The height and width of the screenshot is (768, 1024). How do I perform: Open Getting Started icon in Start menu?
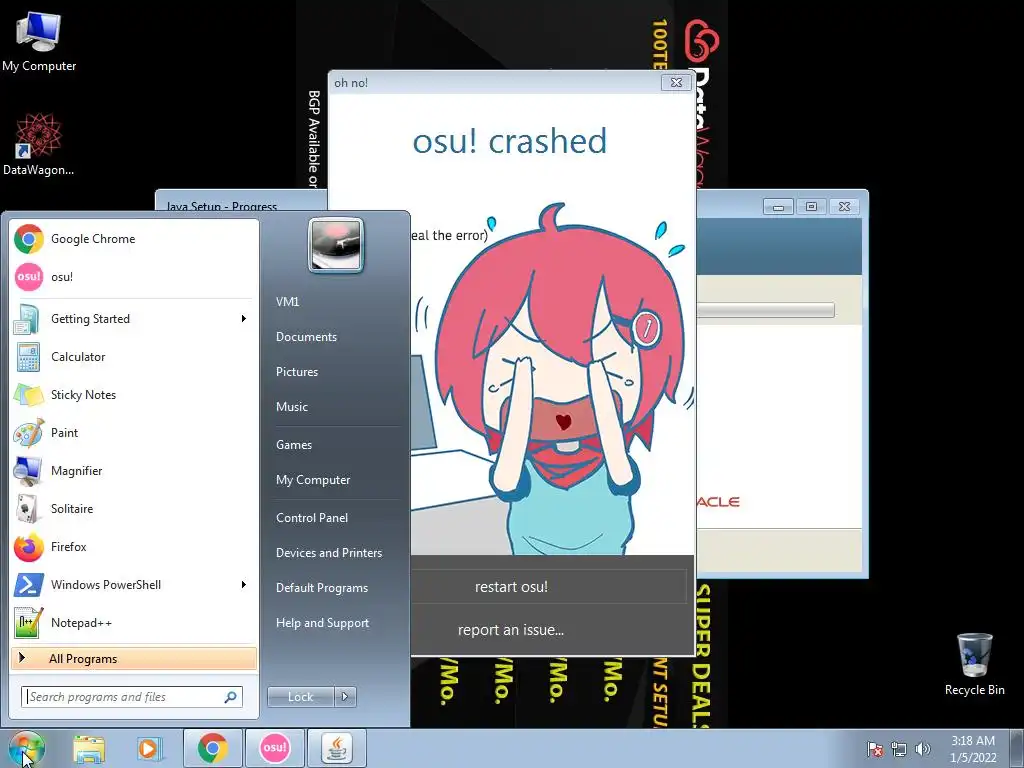(x=29, y=319)
